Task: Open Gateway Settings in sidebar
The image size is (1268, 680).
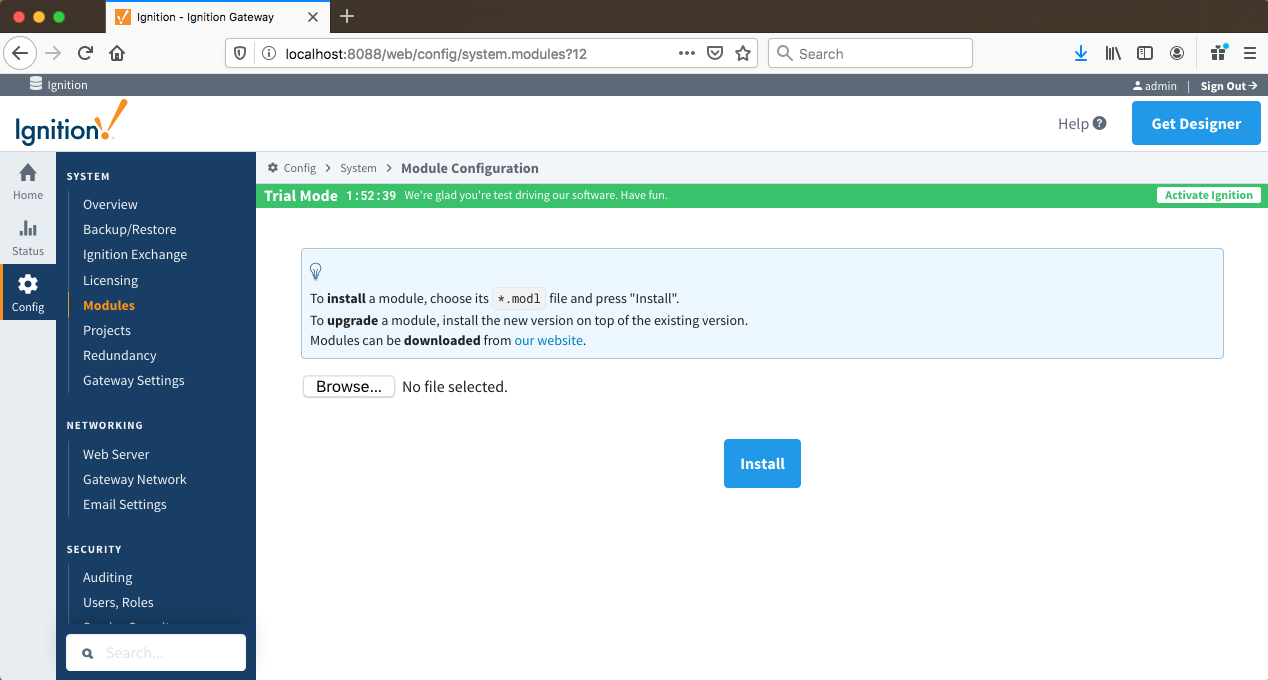Action: click(x=134, y=380)
